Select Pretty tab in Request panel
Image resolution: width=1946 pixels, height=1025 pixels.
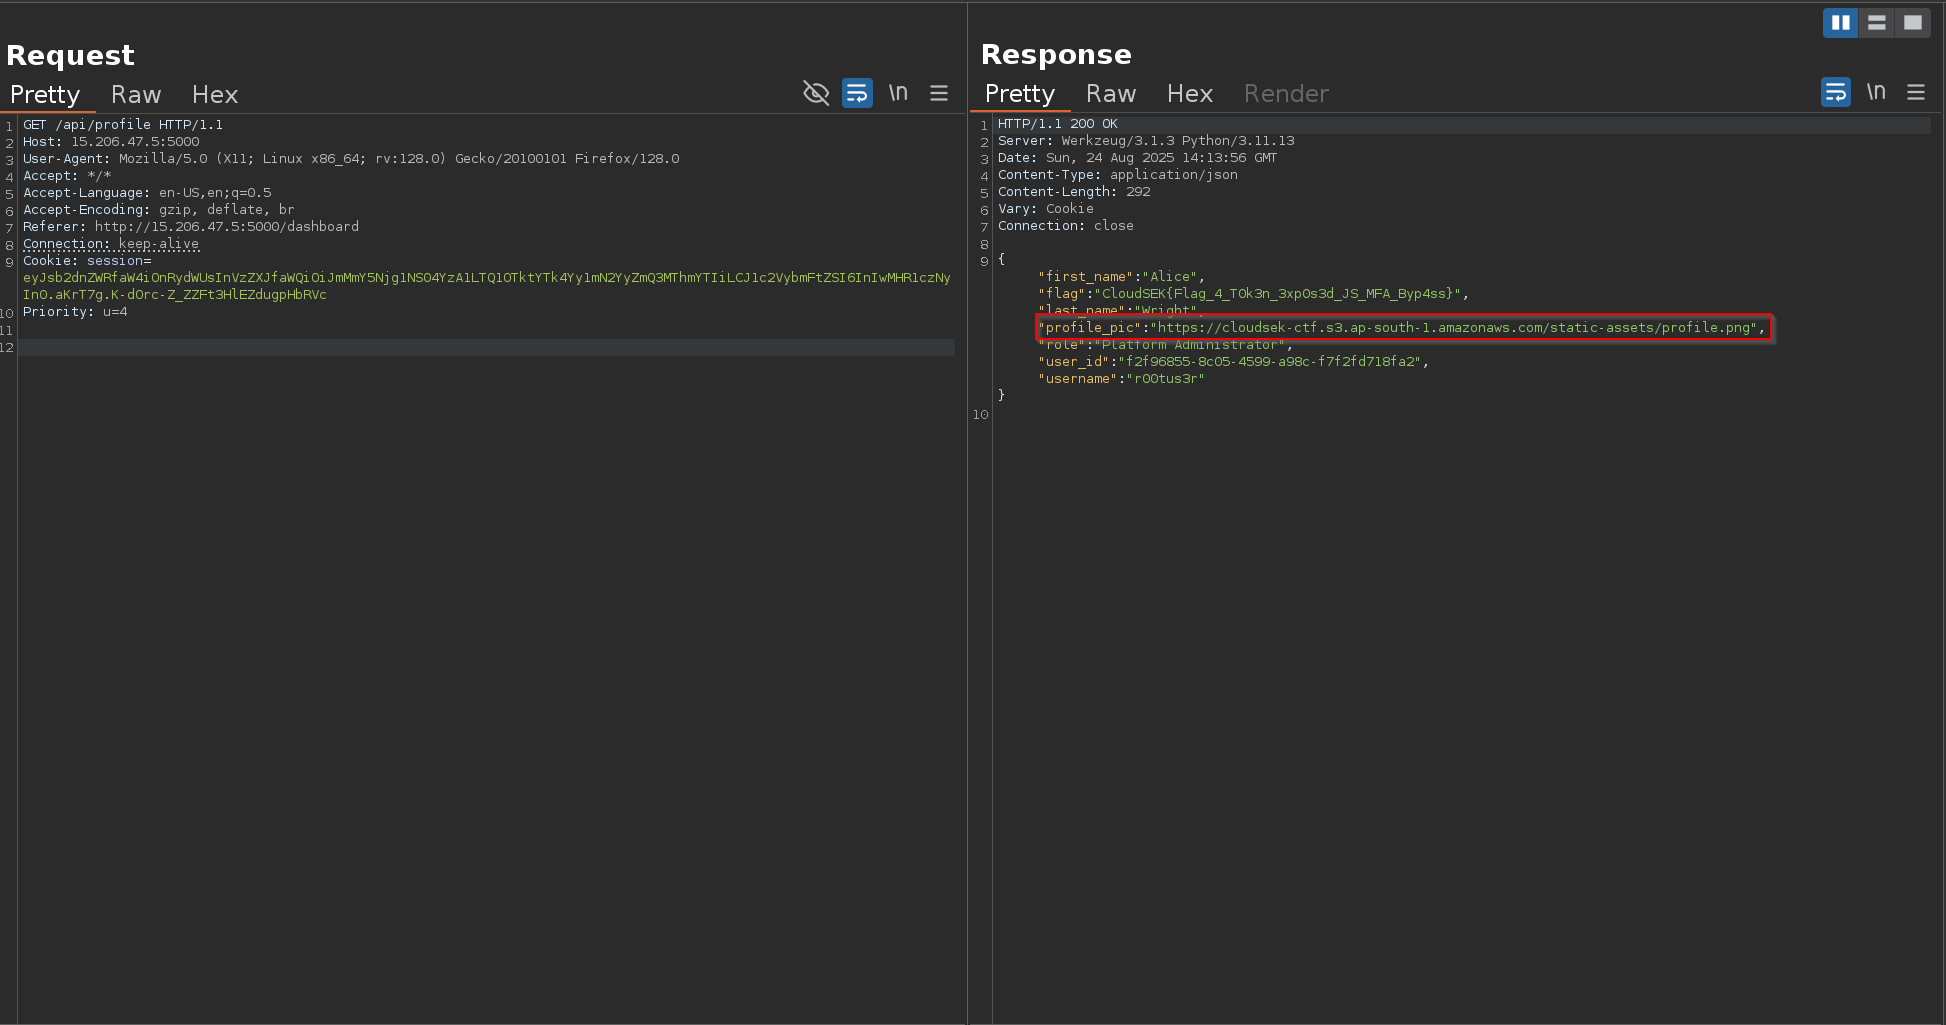coord(45,95)
